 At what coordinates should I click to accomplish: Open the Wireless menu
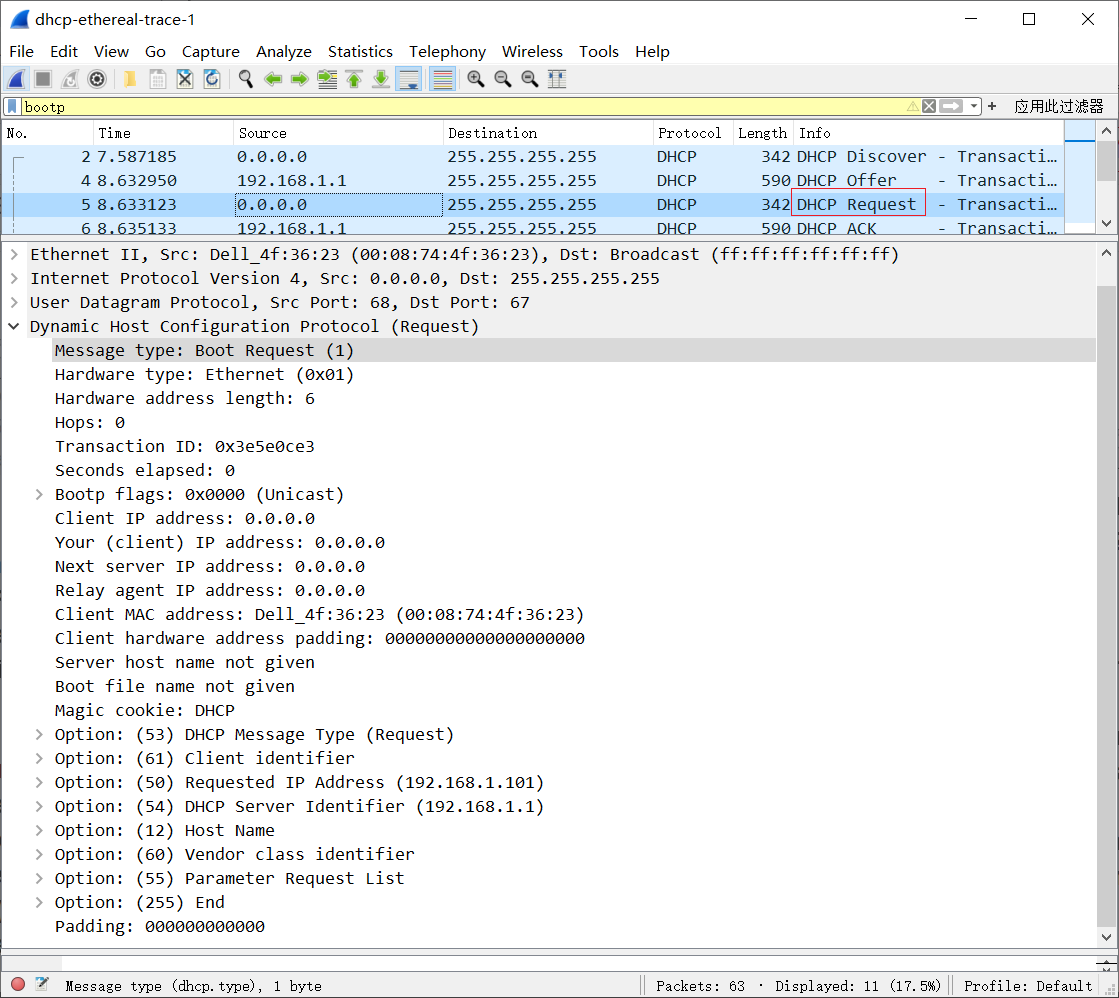532,51
